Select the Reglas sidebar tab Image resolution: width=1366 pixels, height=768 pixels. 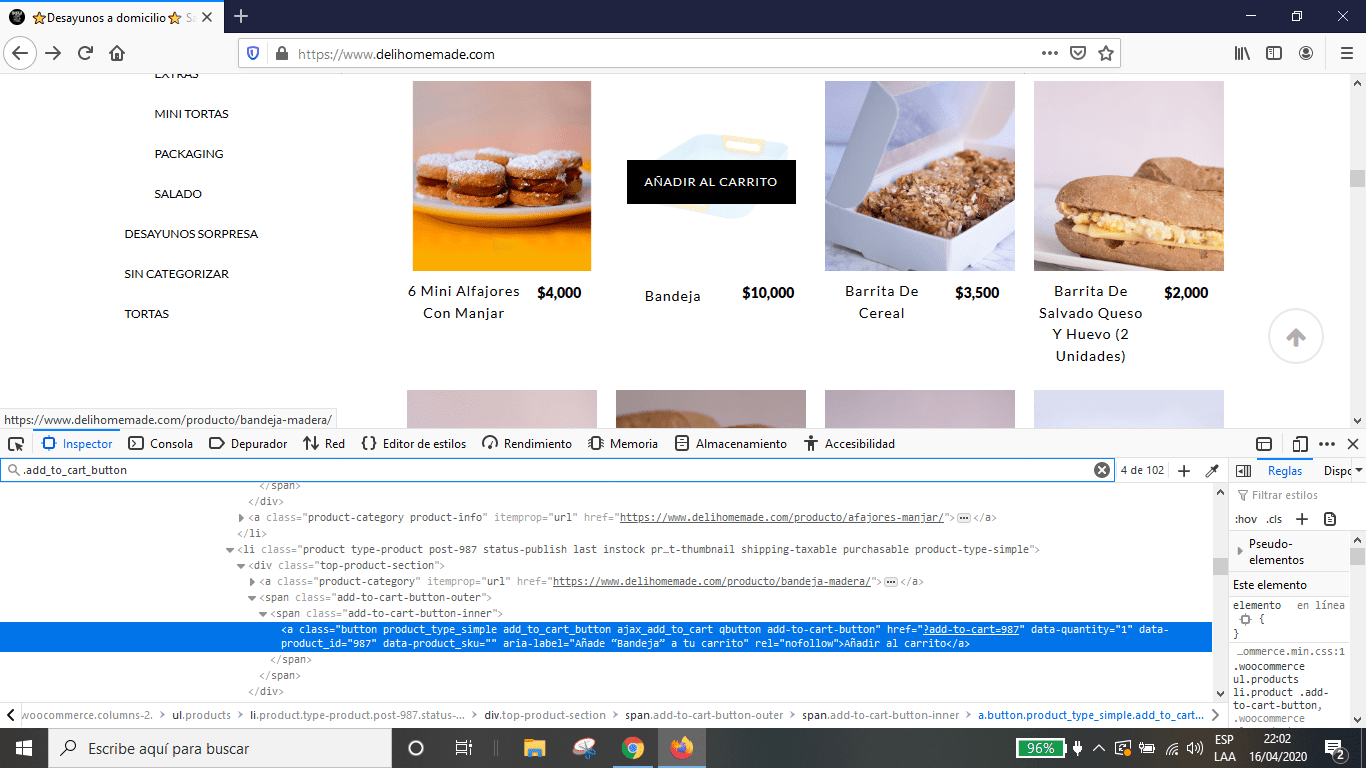[x=1285, y=471]
